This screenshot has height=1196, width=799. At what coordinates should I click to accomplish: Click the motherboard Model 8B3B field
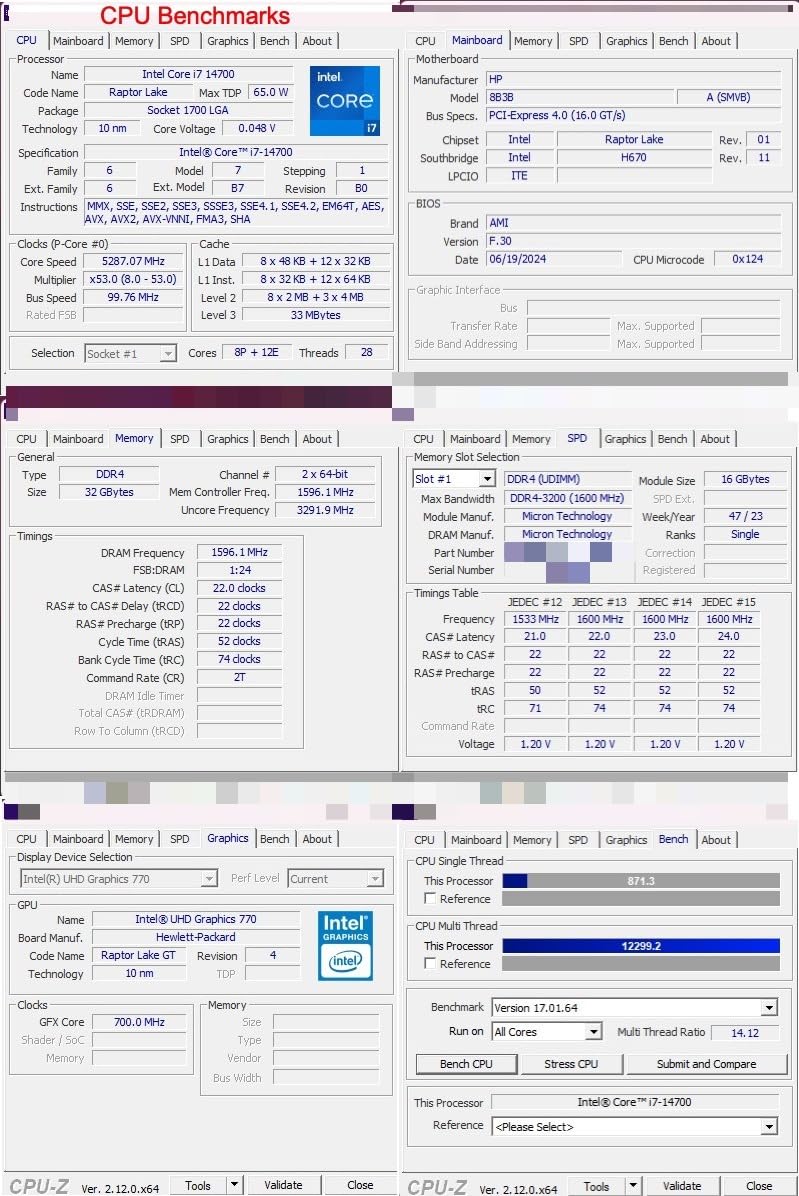click(580, 98)
